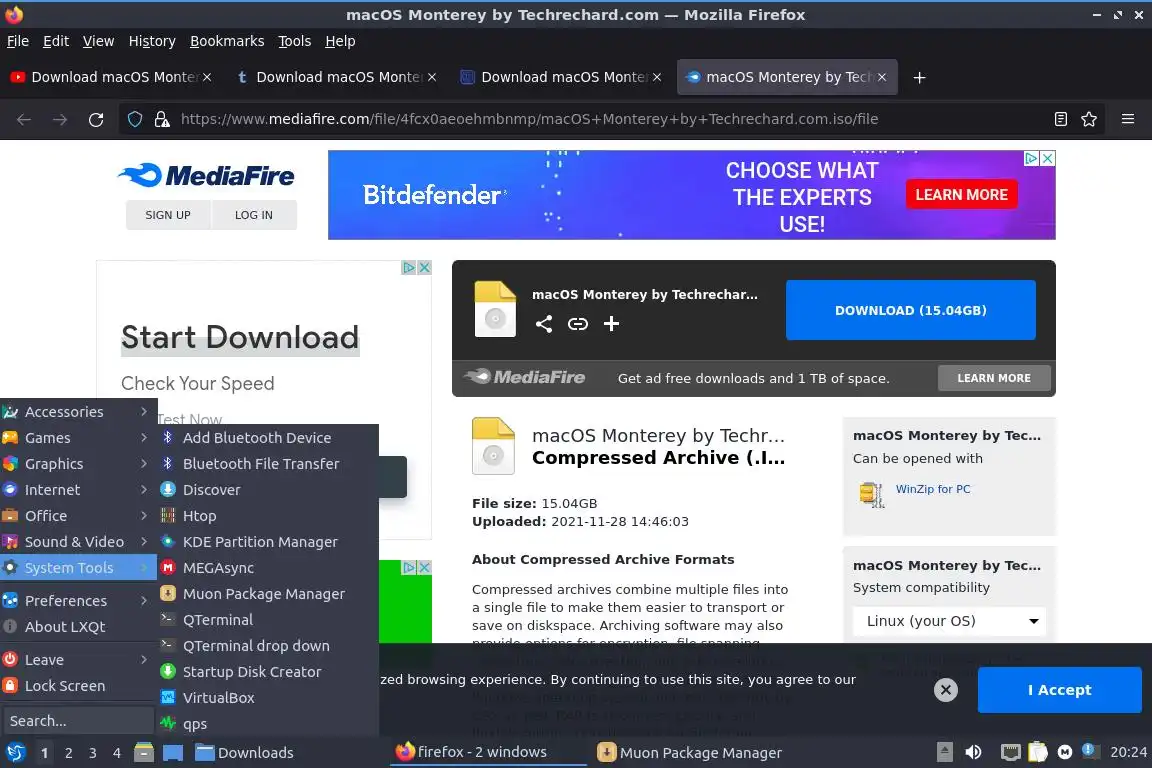Click the LOG IN button
The image size is (1152, 768).
pyautogui.click(x=253, y=215)
